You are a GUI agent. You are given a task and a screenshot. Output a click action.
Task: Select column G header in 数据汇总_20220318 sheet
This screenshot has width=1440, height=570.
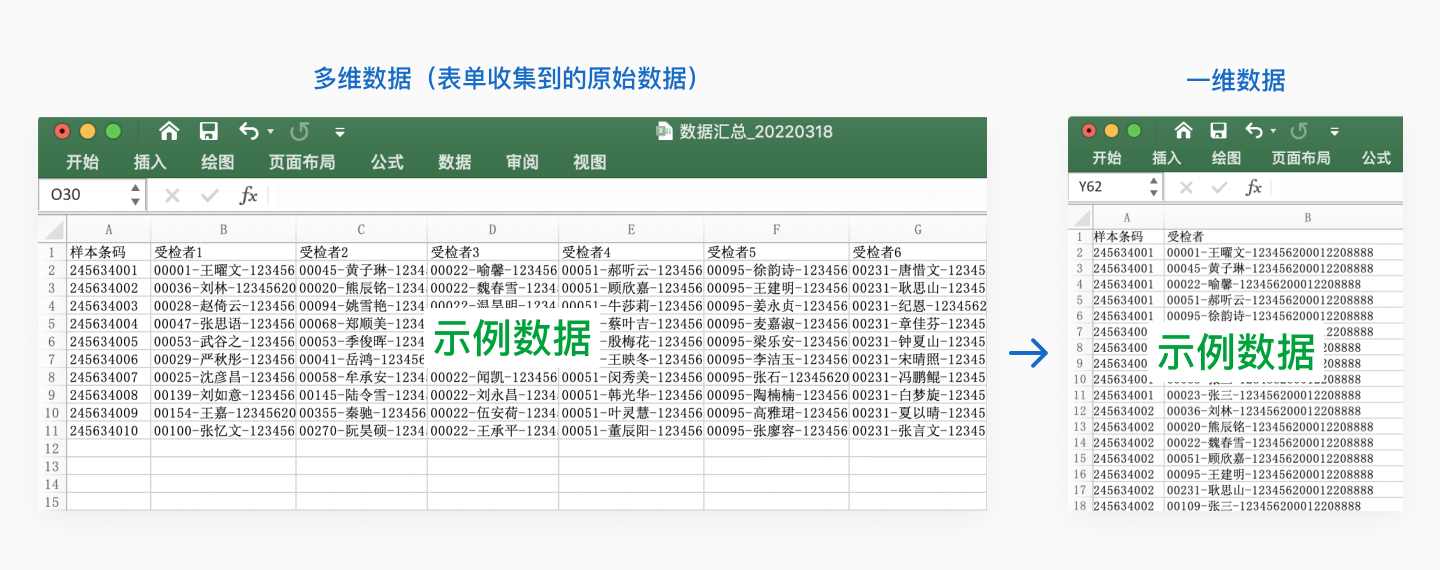coord(917,230)
